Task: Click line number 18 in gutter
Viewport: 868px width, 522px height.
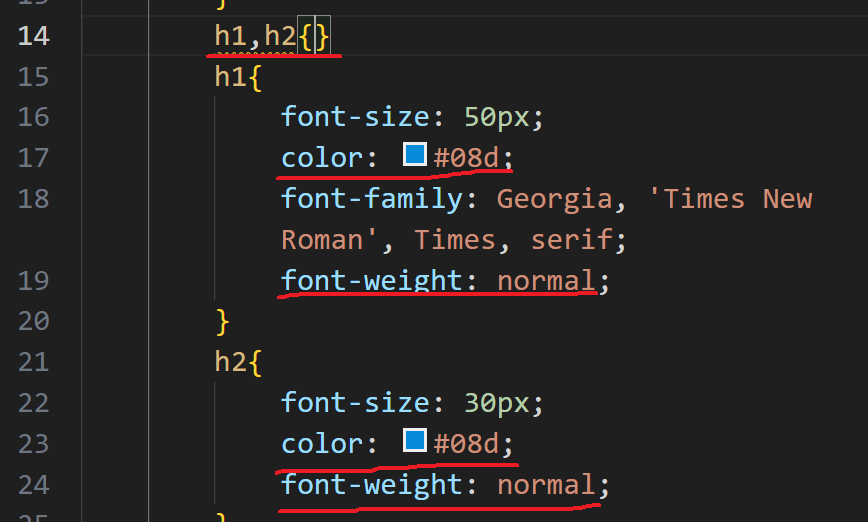Action: [34, 199]
